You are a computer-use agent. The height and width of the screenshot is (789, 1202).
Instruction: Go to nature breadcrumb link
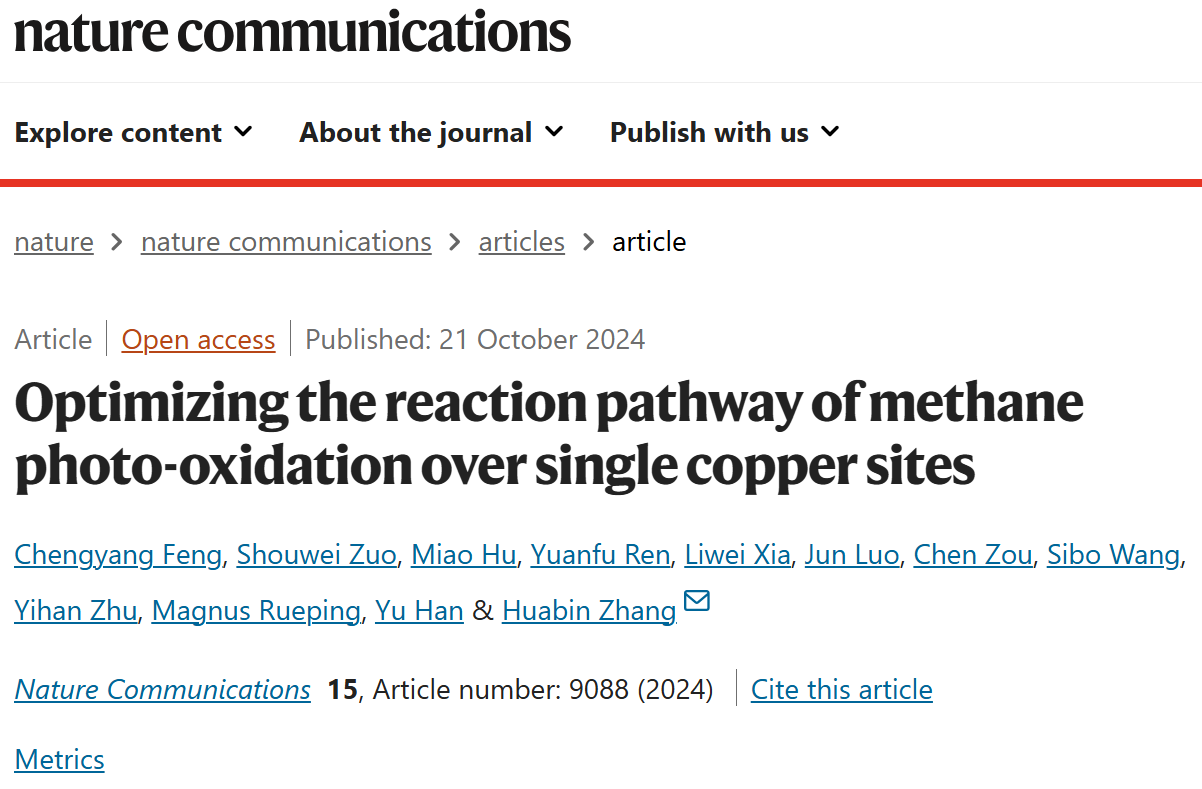coord(54,242)
